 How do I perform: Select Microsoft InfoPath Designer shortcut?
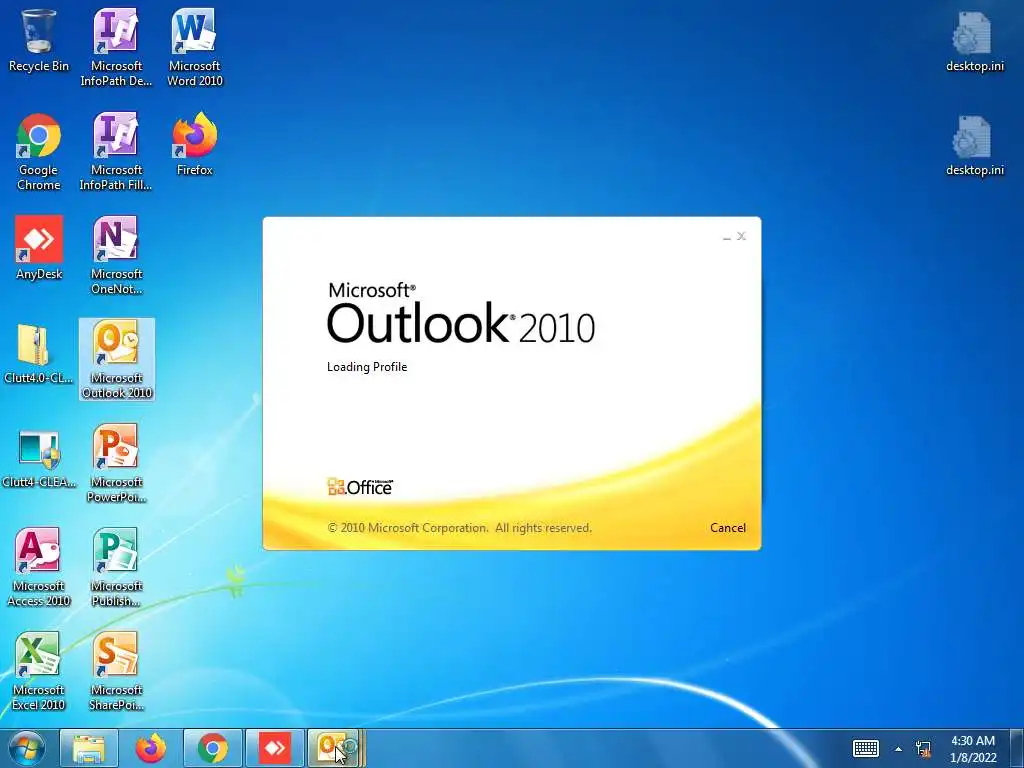(x=116, y=47)
